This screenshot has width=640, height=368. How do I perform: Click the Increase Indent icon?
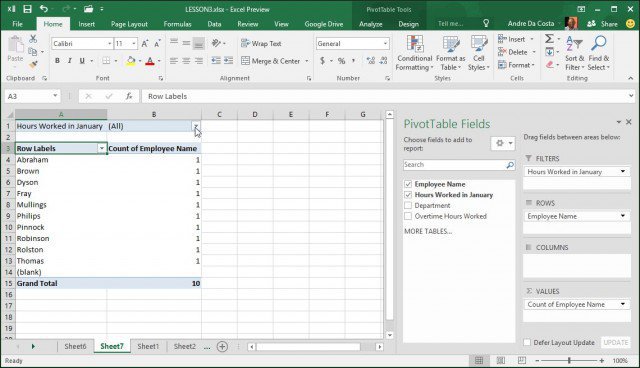coord(229,61)
